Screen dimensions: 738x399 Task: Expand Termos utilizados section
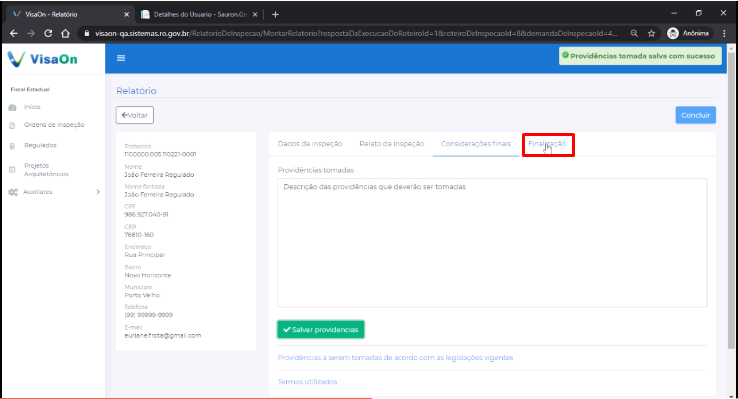pos(307,382)
